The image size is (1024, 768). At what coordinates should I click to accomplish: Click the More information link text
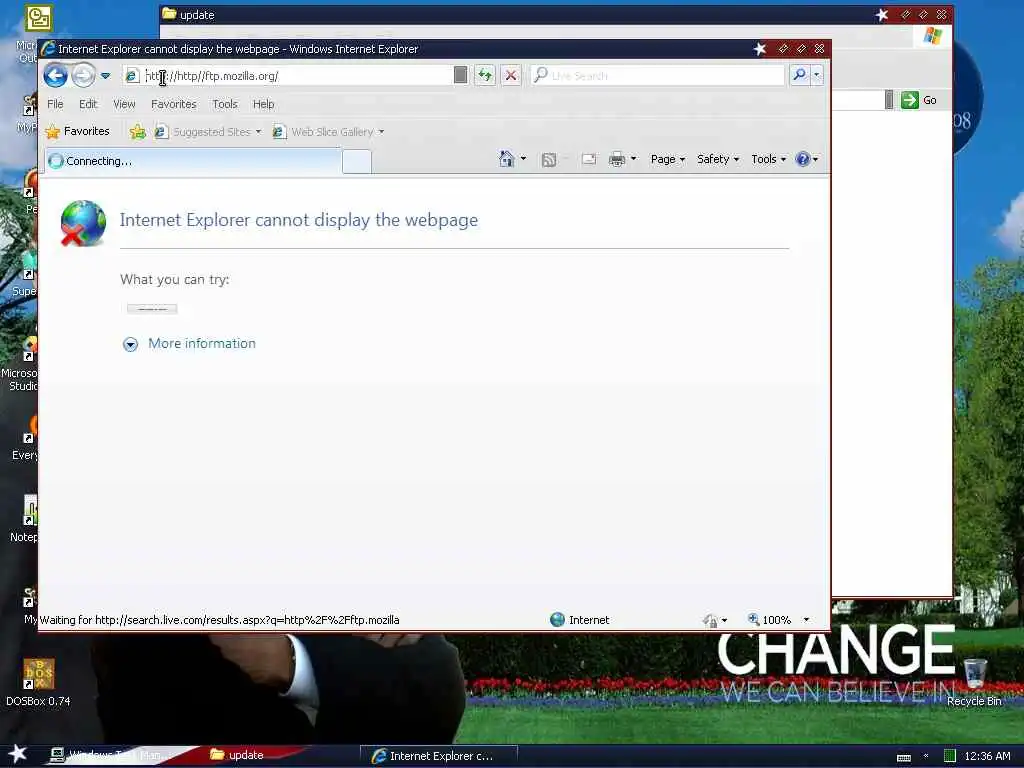(x=202, y=344)
